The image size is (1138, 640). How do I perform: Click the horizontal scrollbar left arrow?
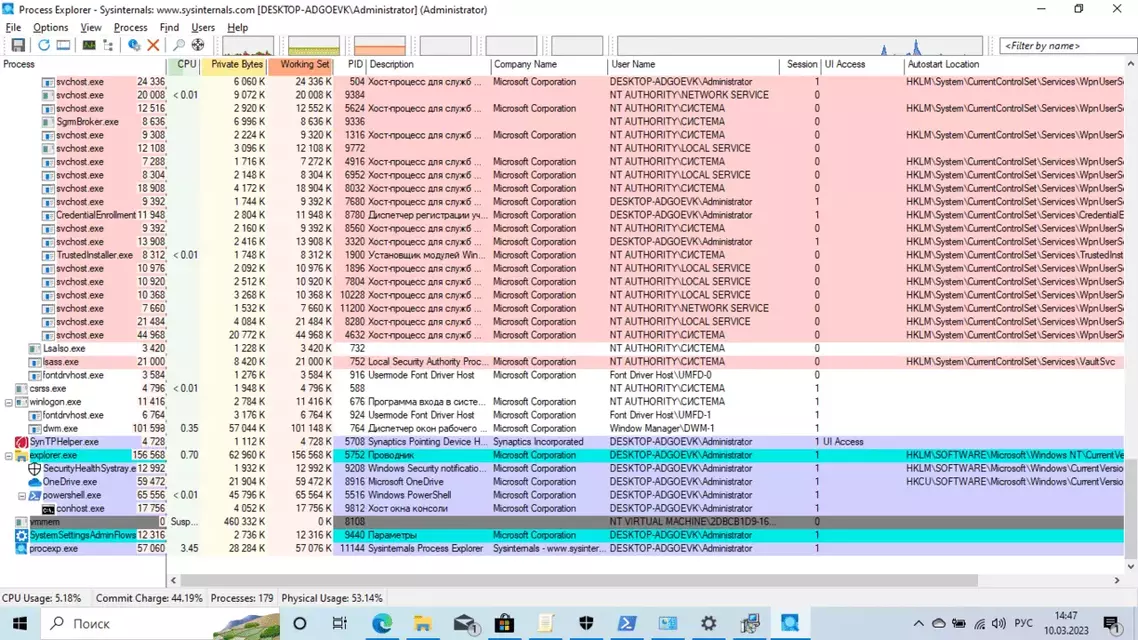[x=173, y=580]
